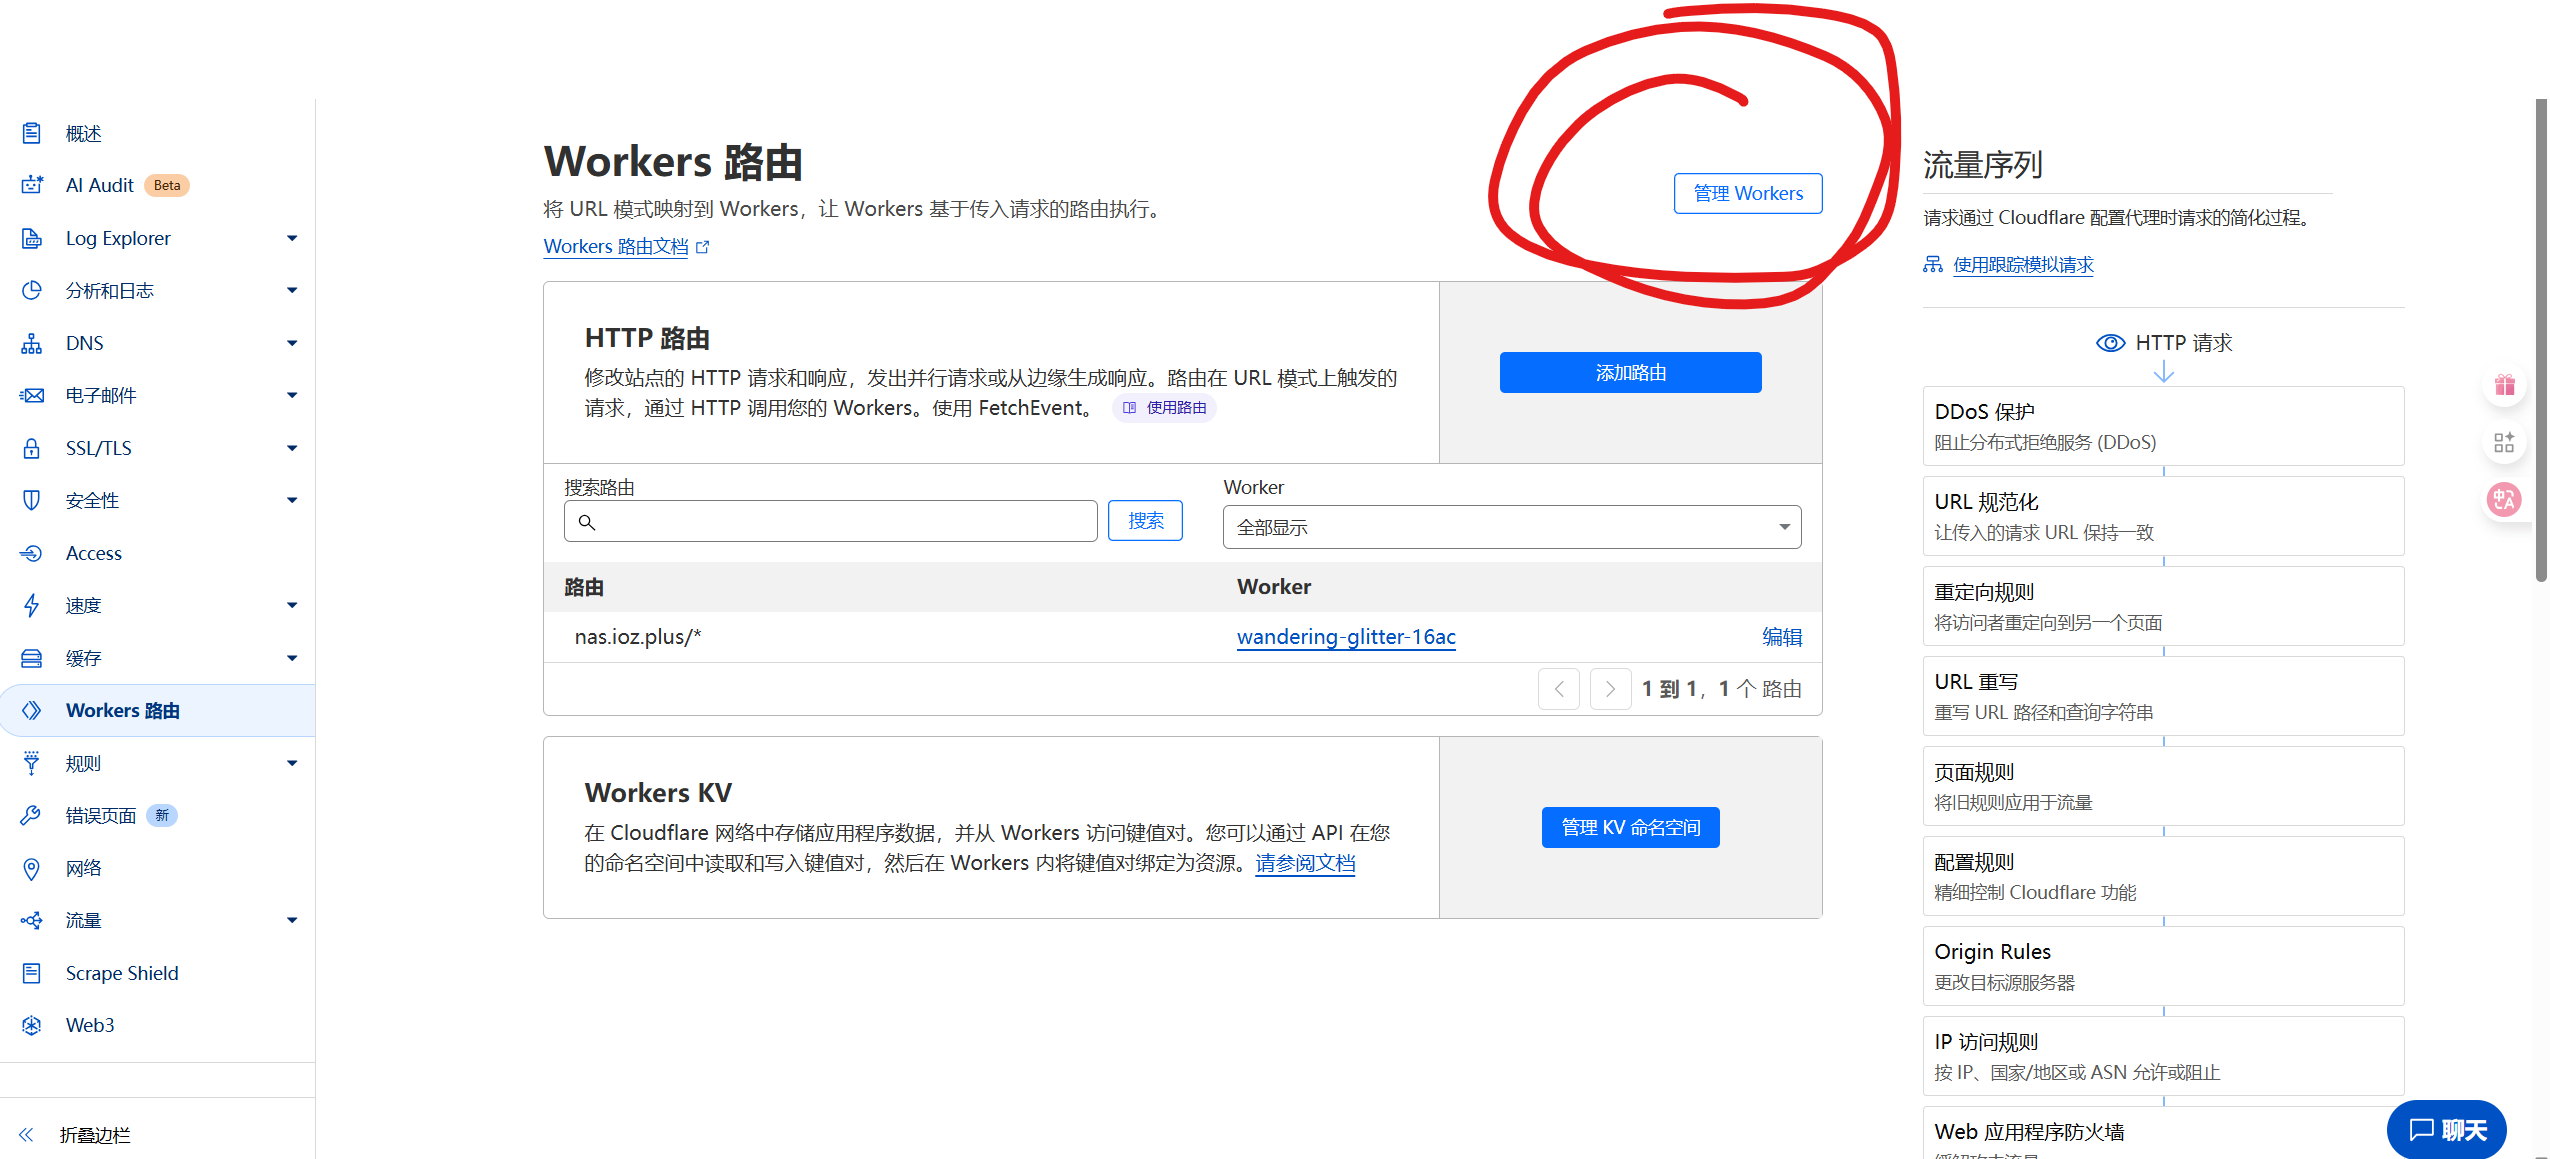Click the 规则 funnel icon

pyautogui.click(x=32, y=763)
